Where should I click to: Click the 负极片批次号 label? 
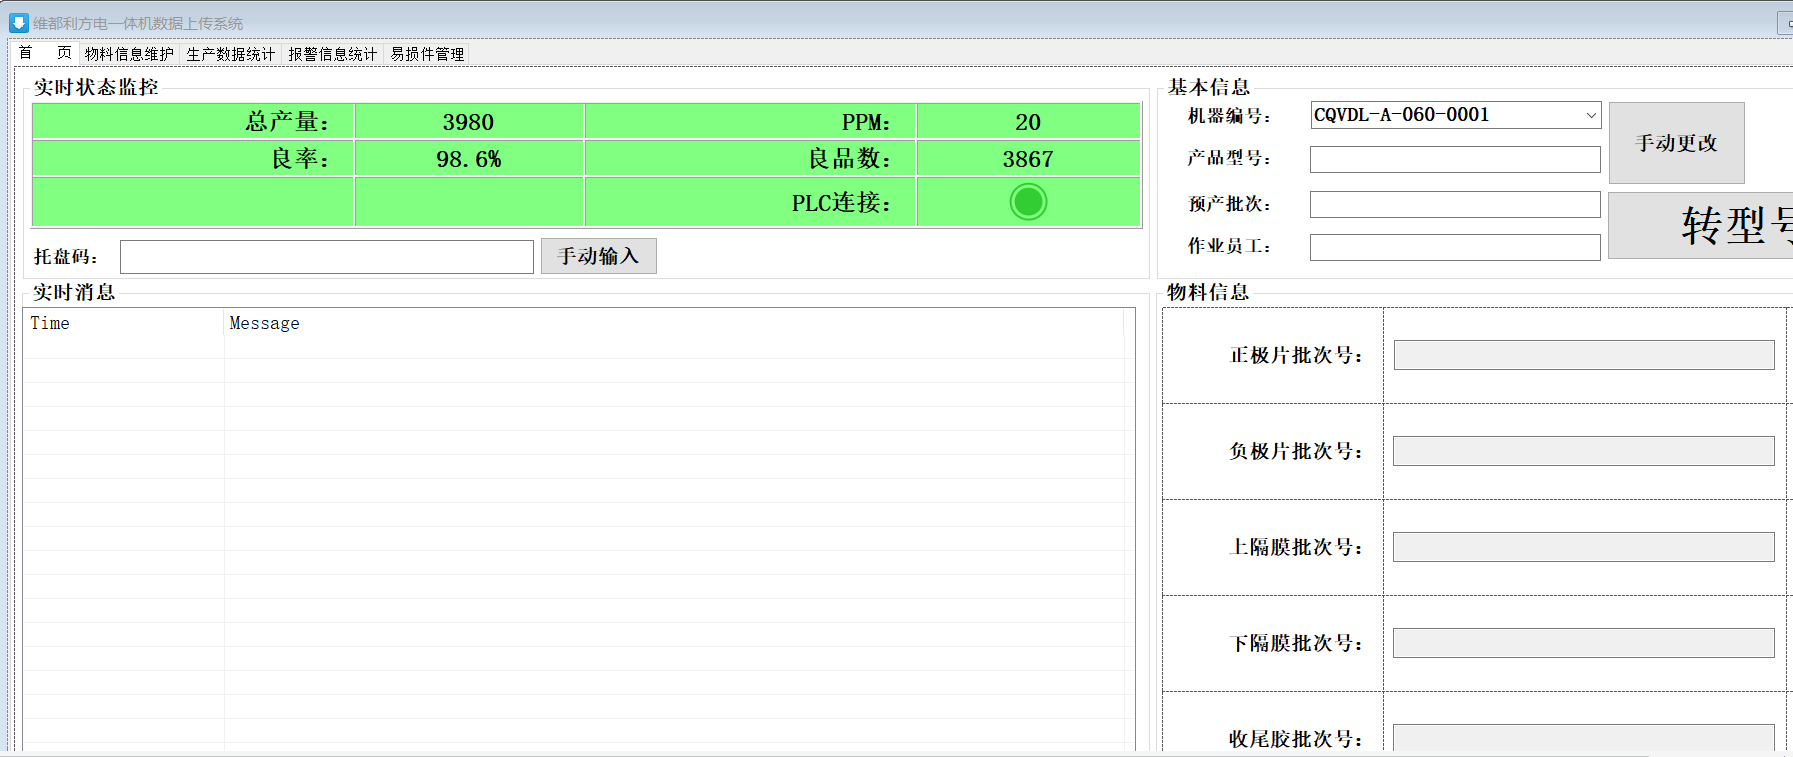pyautogui.click(x=1296, y=451)
